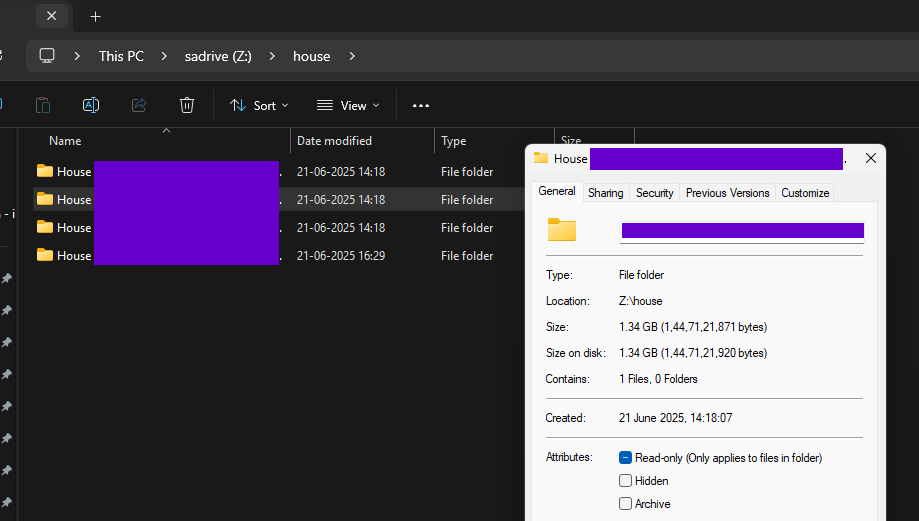The width and height of the screenshot is (919, 521).
Task: Enable the Hidden attribute checkbox
Action: 625,481
